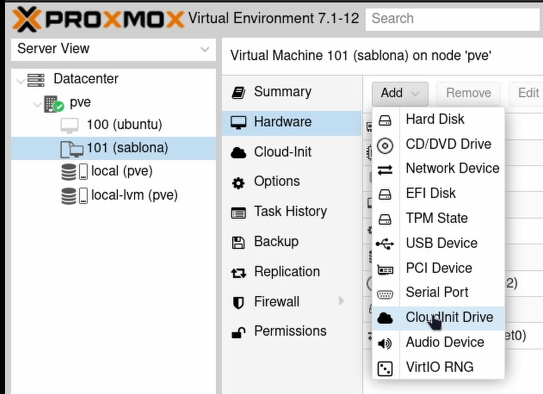Click the Audio Device speaker icon

point(385,343)
